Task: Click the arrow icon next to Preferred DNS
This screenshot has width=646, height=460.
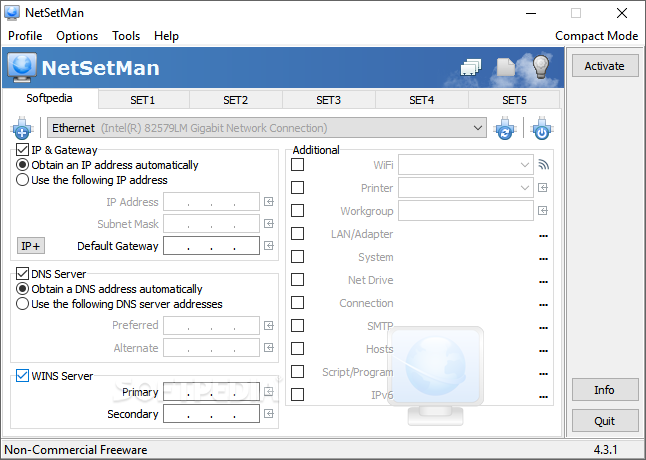Action: [269, 326]
